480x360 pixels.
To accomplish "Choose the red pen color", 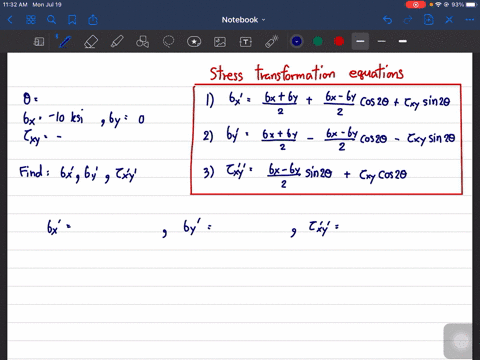I will click(x=339, y=41).
